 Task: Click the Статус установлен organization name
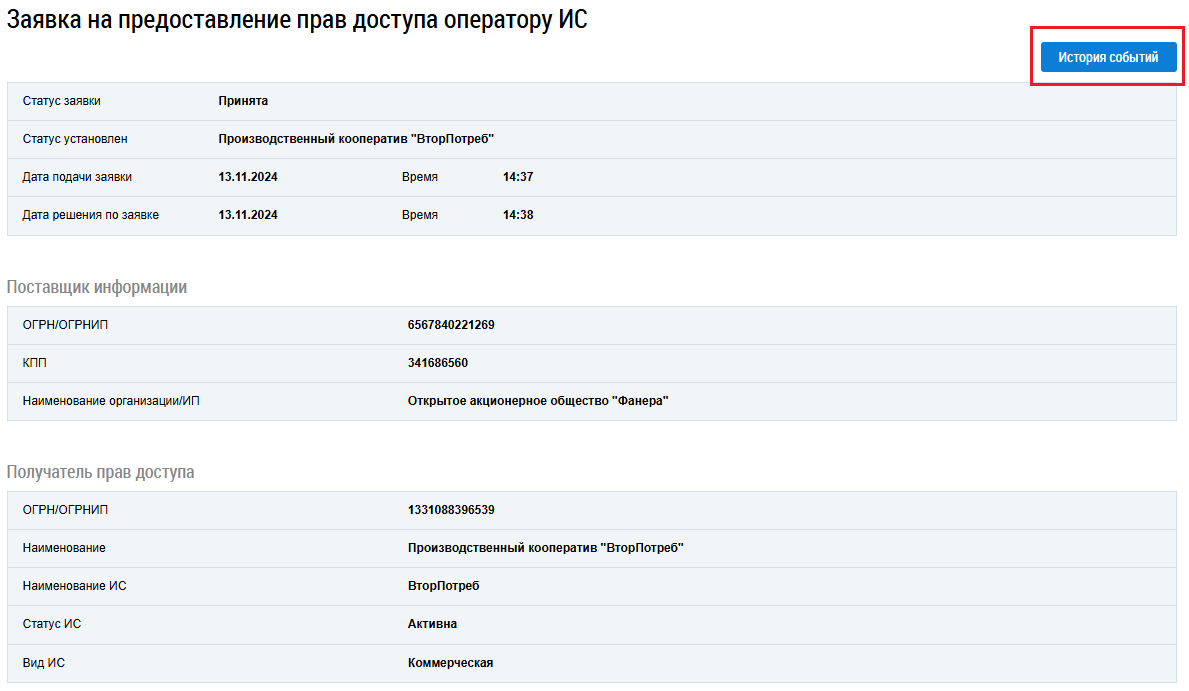point(356,139)
